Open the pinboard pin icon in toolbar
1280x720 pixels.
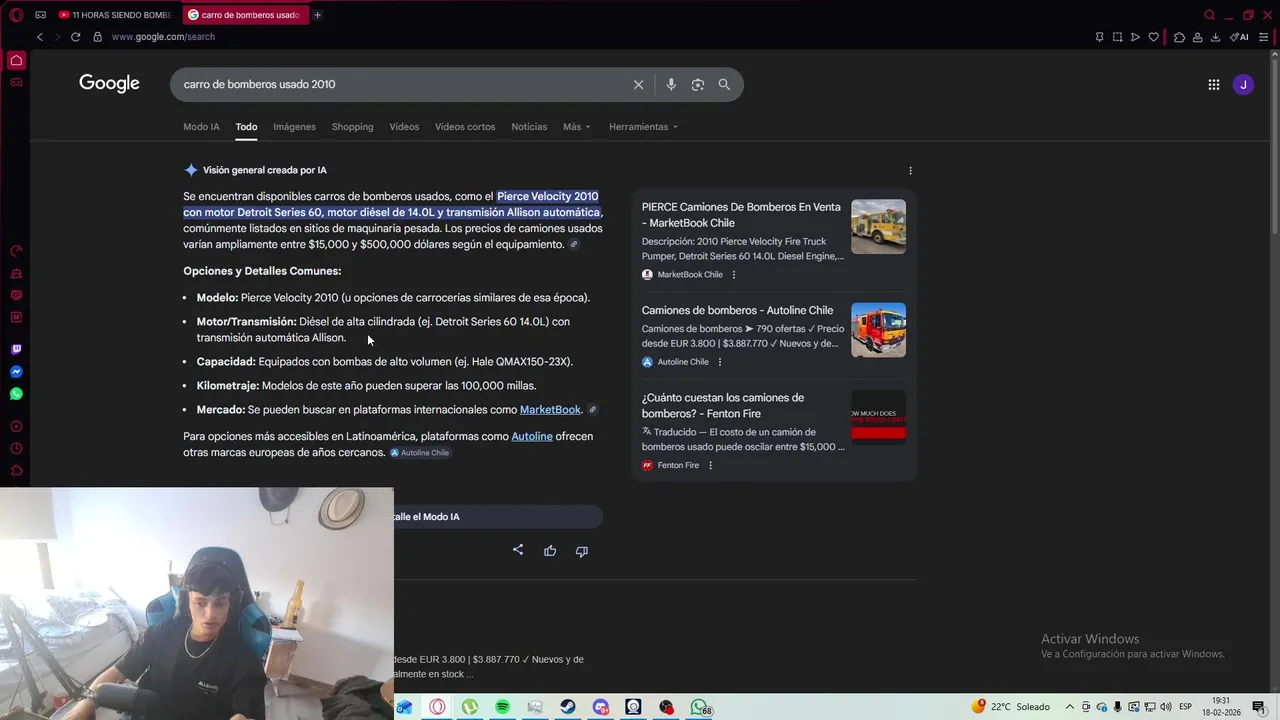1099,37
